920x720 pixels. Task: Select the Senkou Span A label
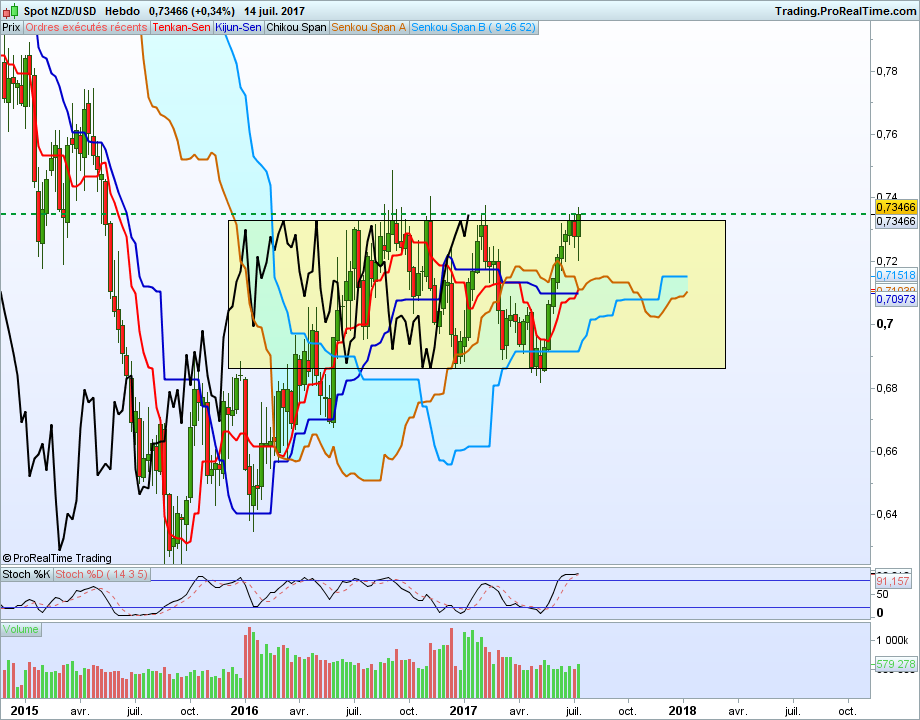(368, 28)
